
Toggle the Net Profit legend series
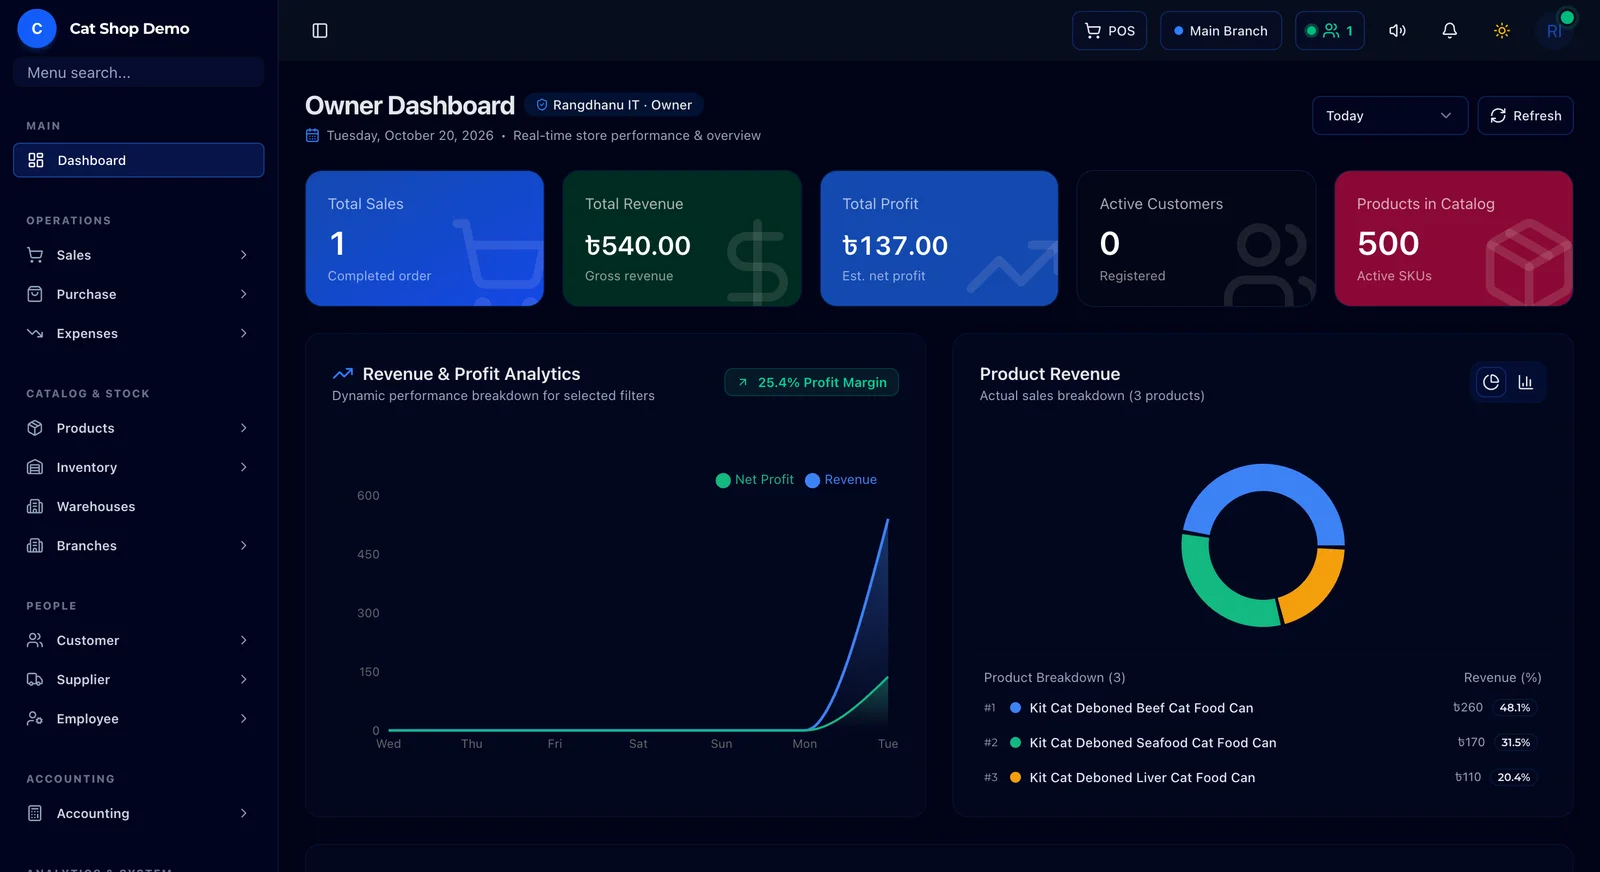(x=755, y=480)
